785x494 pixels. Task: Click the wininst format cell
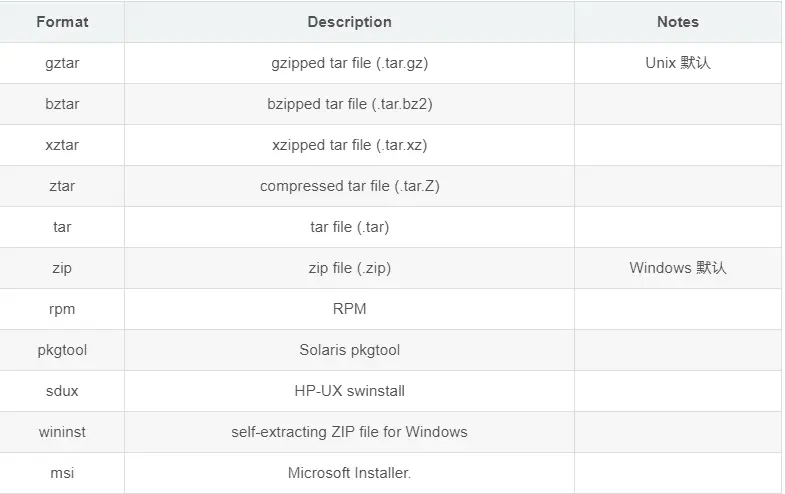pyautogui.click(x=62, y=432)
